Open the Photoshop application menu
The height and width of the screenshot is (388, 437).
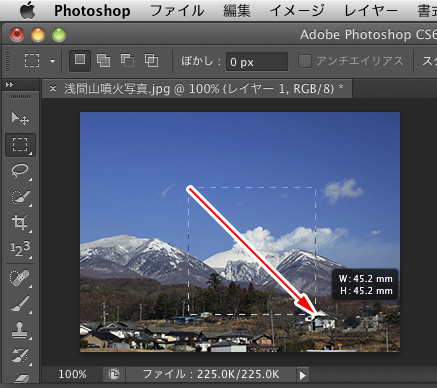(92, 11)
